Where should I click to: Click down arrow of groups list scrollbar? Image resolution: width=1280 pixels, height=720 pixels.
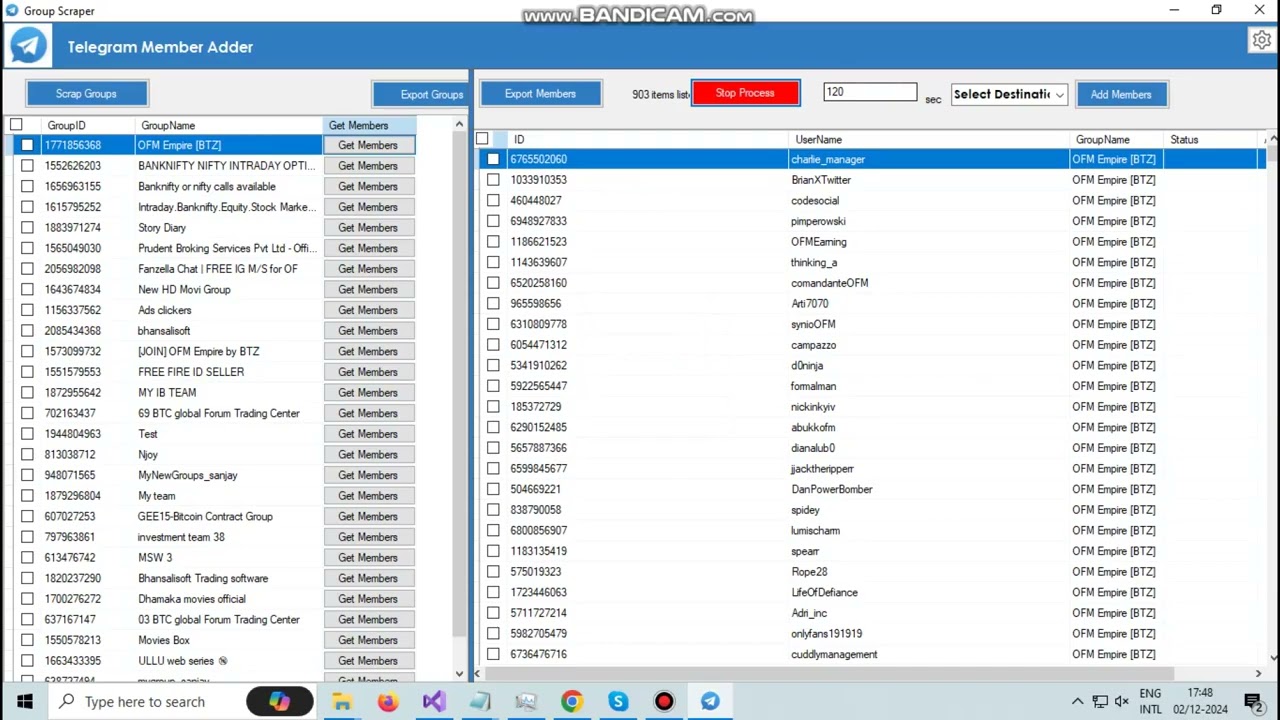pos(460,674)
